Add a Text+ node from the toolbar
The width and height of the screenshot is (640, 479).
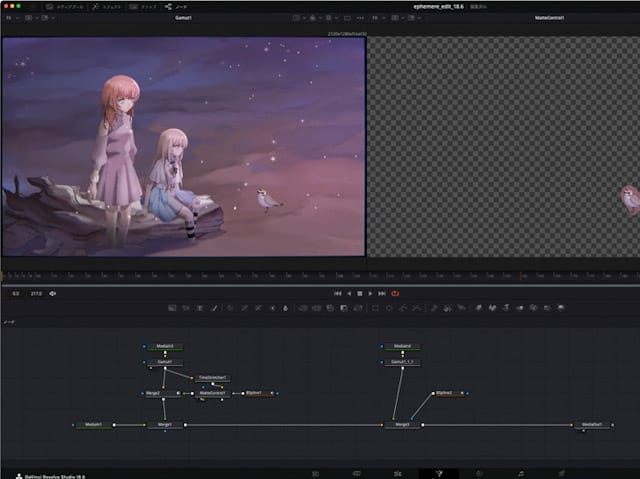click(x=200, y=308)
